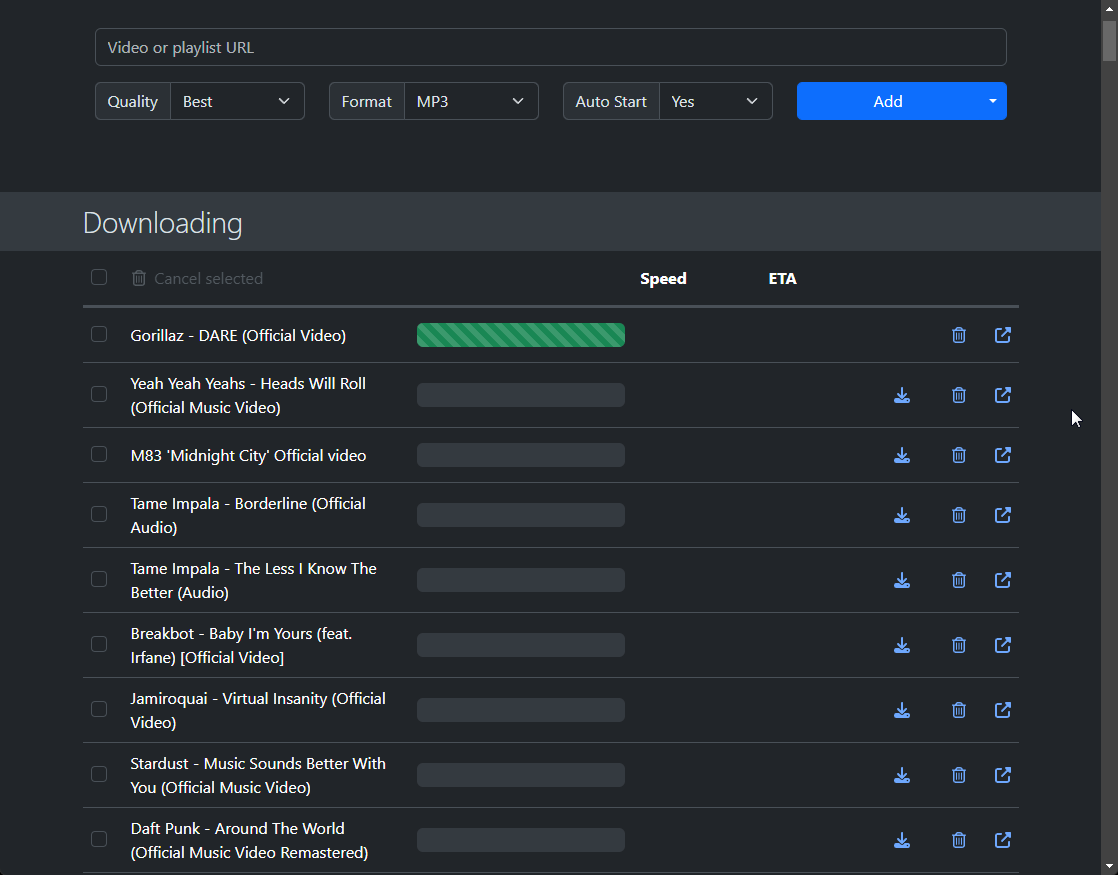Screen dimensions: 1118x875
Task: Open Breakbot - Baby I'm Yours external link
Action: click(1002, 645)
